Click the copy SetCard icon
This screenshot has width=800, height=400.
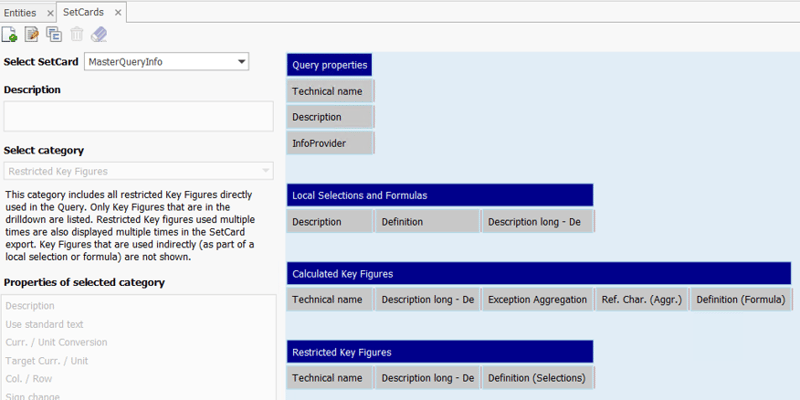[x=54, y=35]
